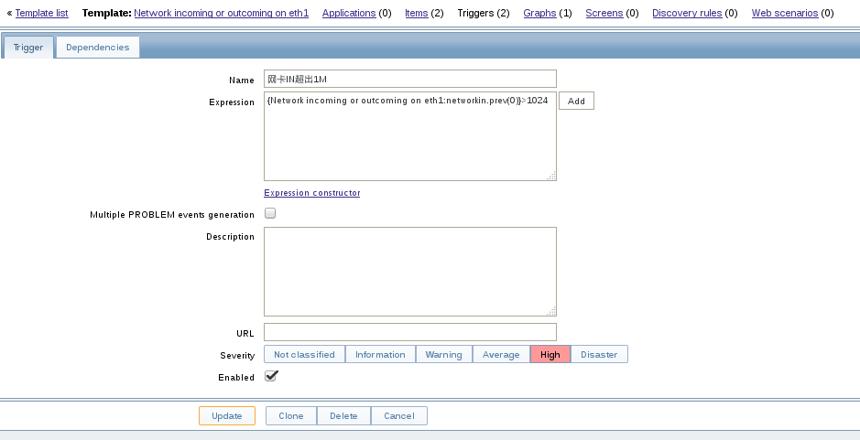Go to the template Items page

[x=416, y=13]
